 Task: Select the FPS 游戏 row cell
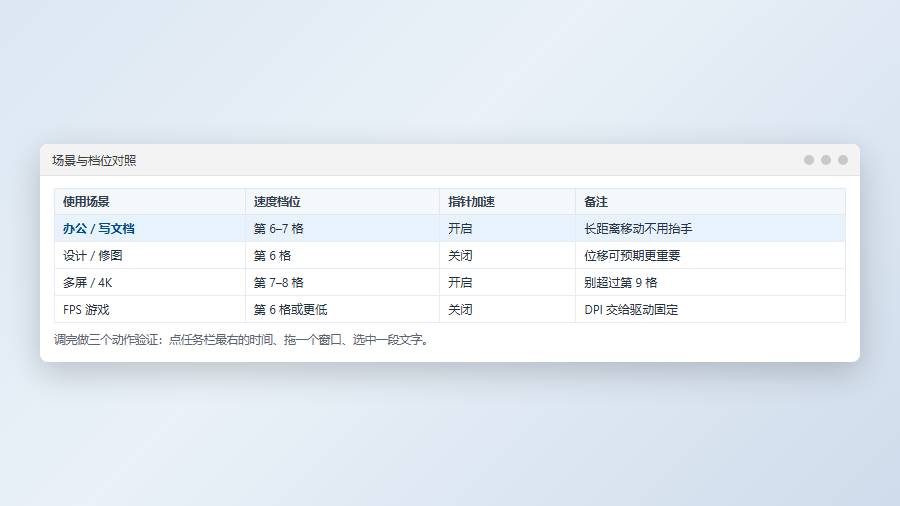pos(149,309)
